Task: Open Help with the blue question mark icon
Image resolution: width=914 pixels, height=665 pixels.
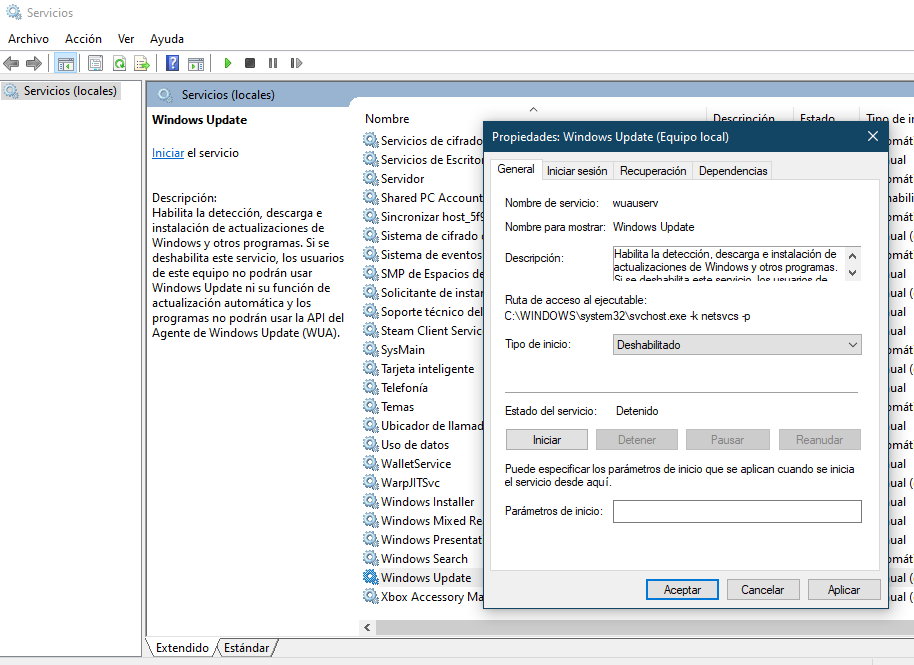Action: click(x=172, y=63)
